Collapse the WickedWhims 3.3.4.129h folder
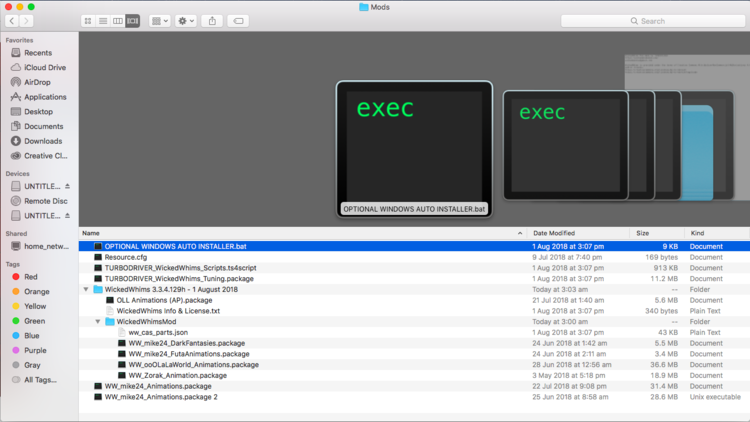The image size is (750, 422). pos(86,289)
